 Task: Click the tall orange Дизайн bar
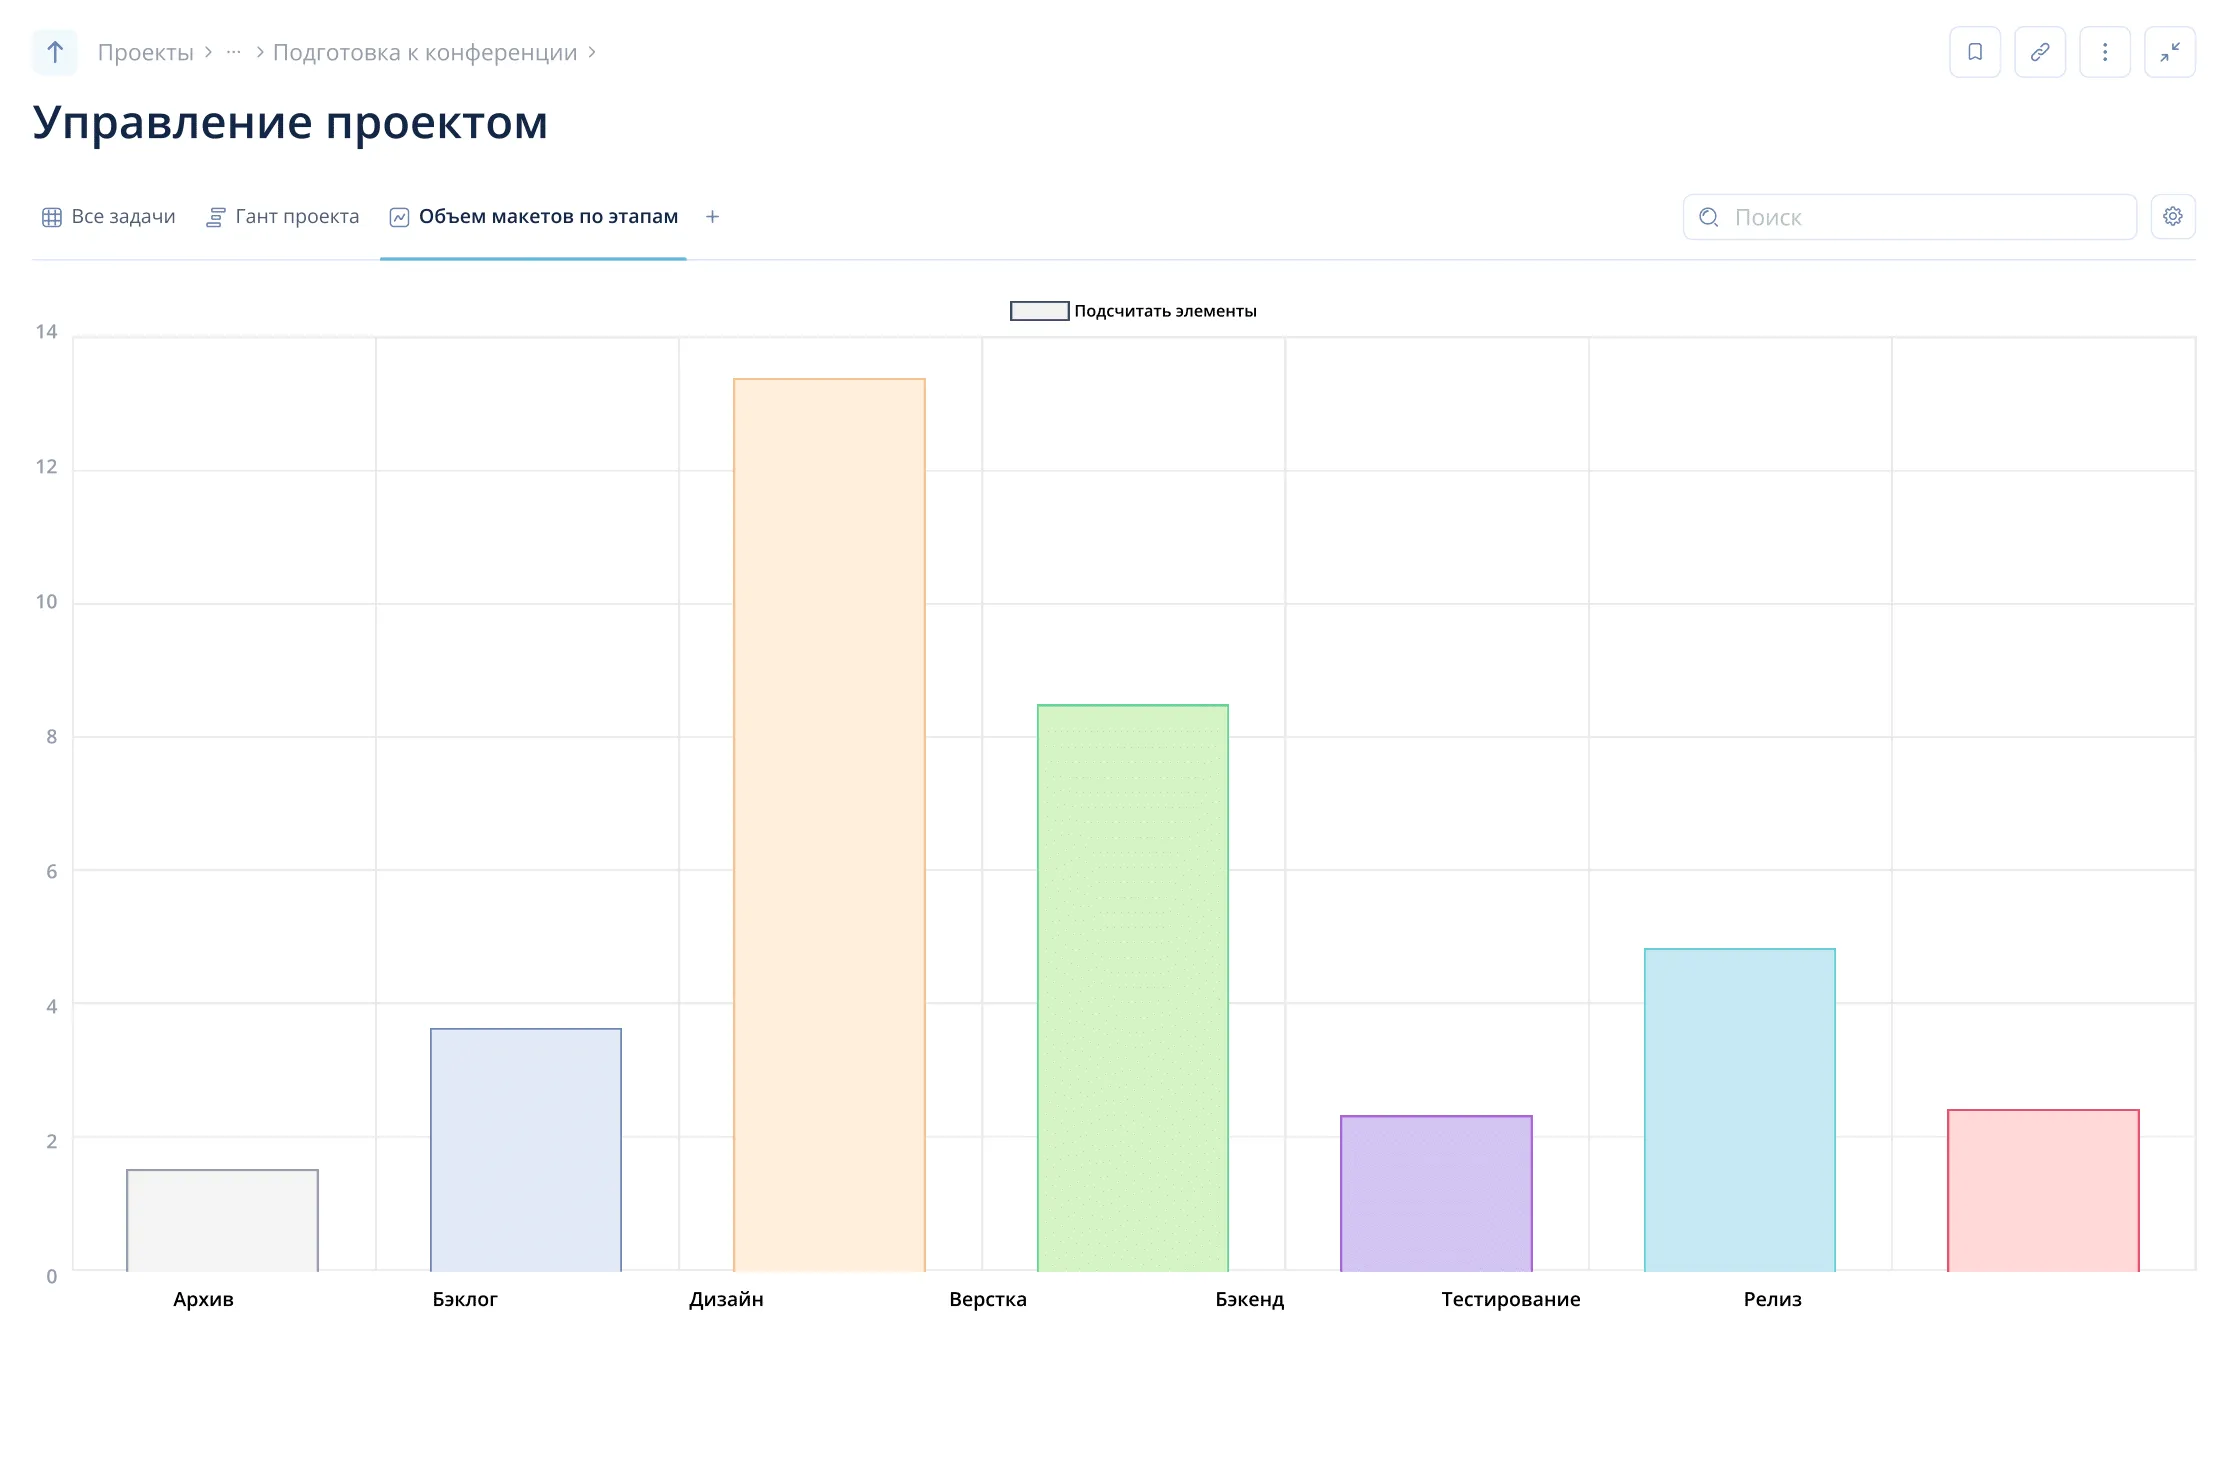coord(829,825)
